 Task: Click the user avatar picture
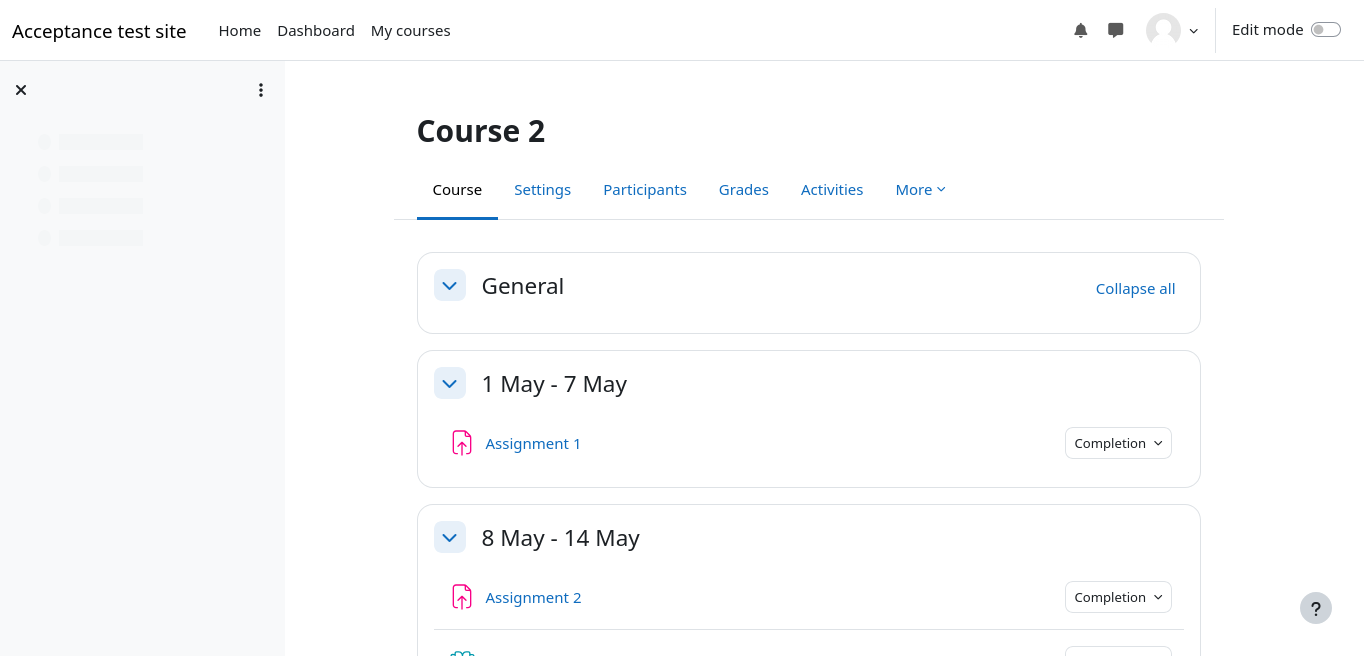point(1163,30)
